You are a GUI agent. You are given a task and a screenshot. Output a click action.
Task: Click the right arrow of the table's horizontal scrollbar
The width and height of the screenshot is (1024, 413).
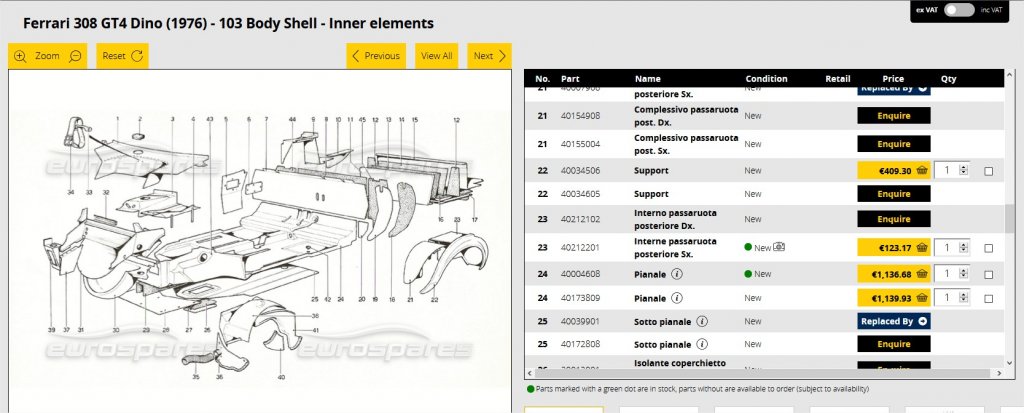pos(1000,373)
